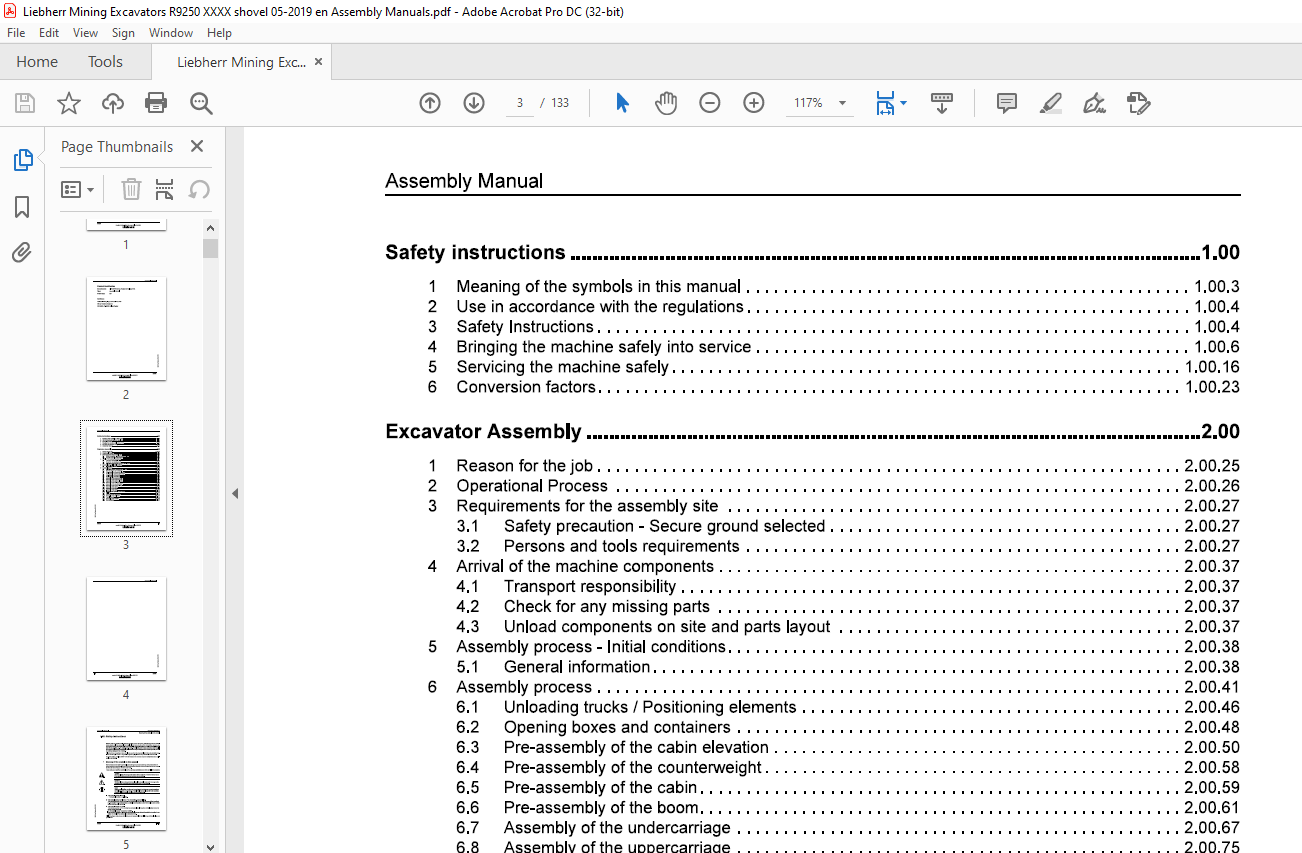This screenshot has height=853, width=1302.
Task: Click 'Opening boxes and containers' entry
Action: tap(617, 727)
